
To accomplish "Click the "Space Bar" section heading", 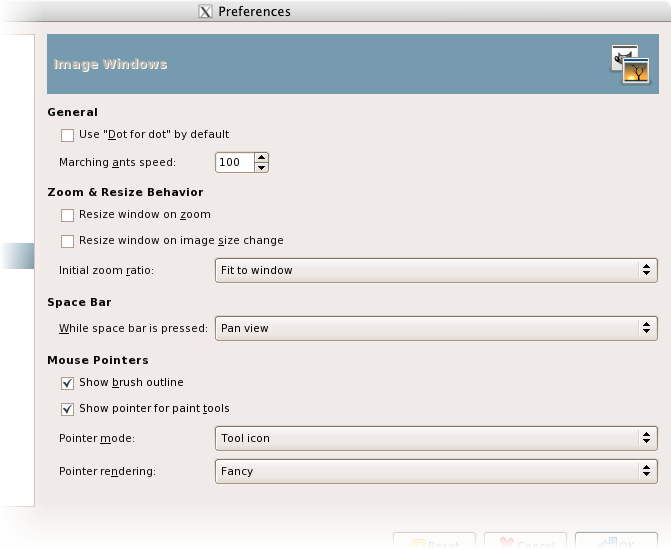I will (79, 303).
